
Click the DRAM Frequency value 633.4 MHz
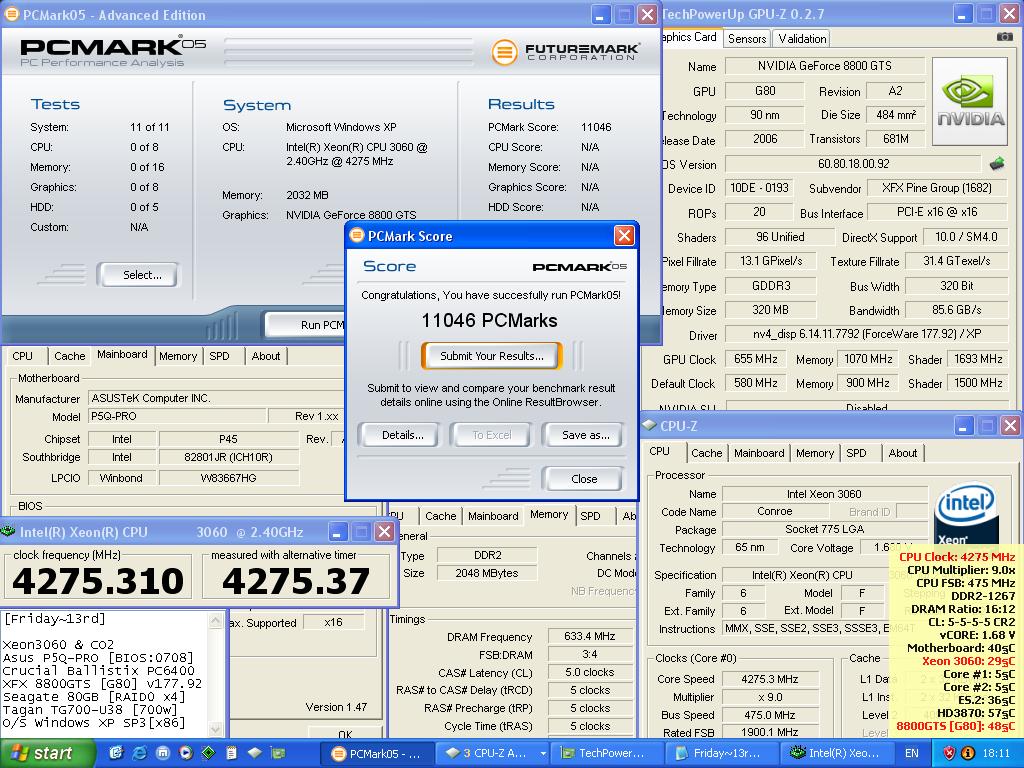[590, 636]
